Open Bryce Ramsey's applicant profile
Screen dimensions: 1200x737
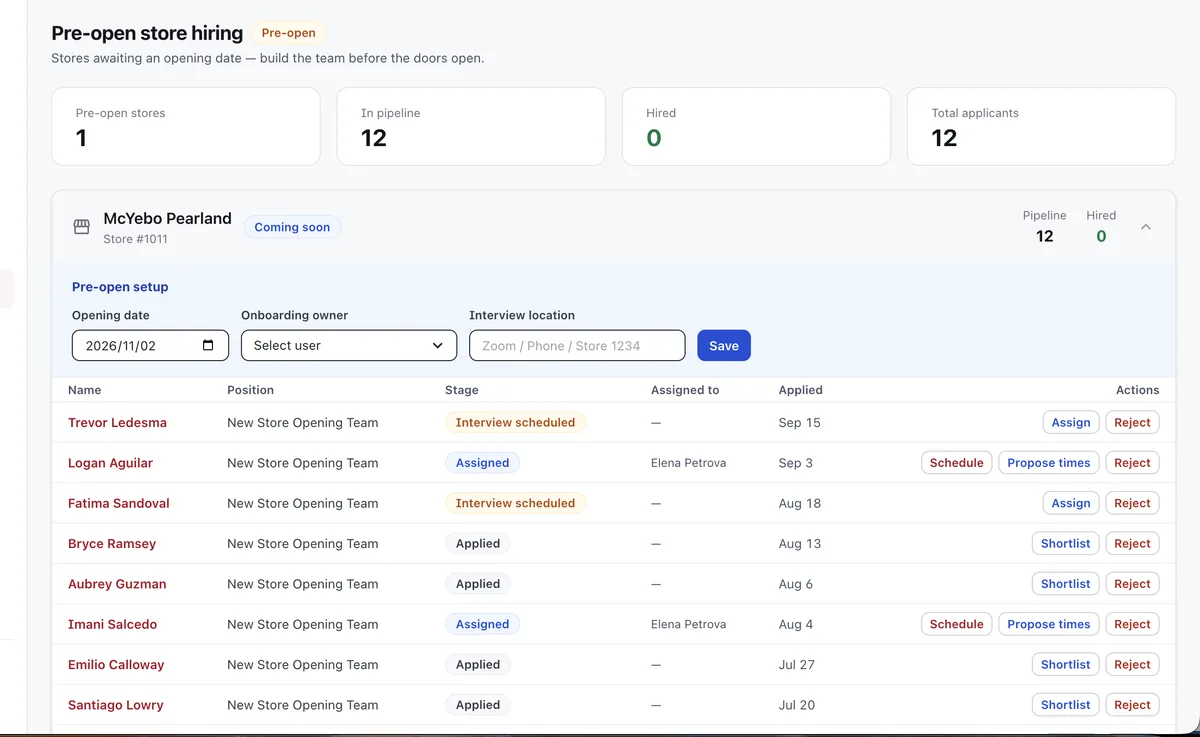(112, 543)
